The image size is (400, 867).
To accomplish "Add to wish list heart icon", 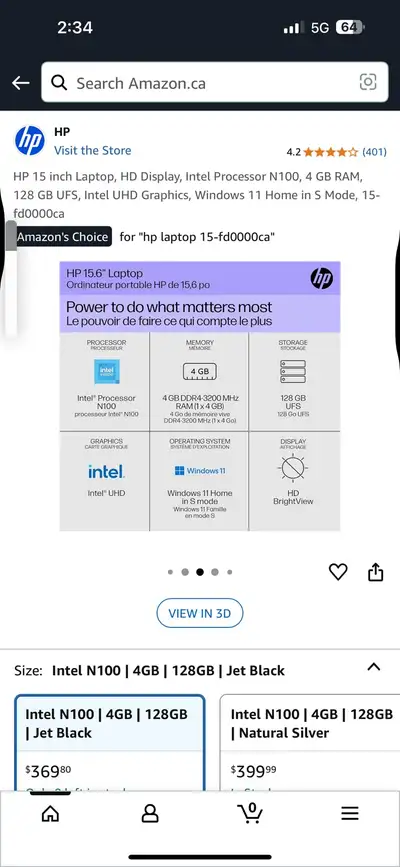I will point(338,572).
